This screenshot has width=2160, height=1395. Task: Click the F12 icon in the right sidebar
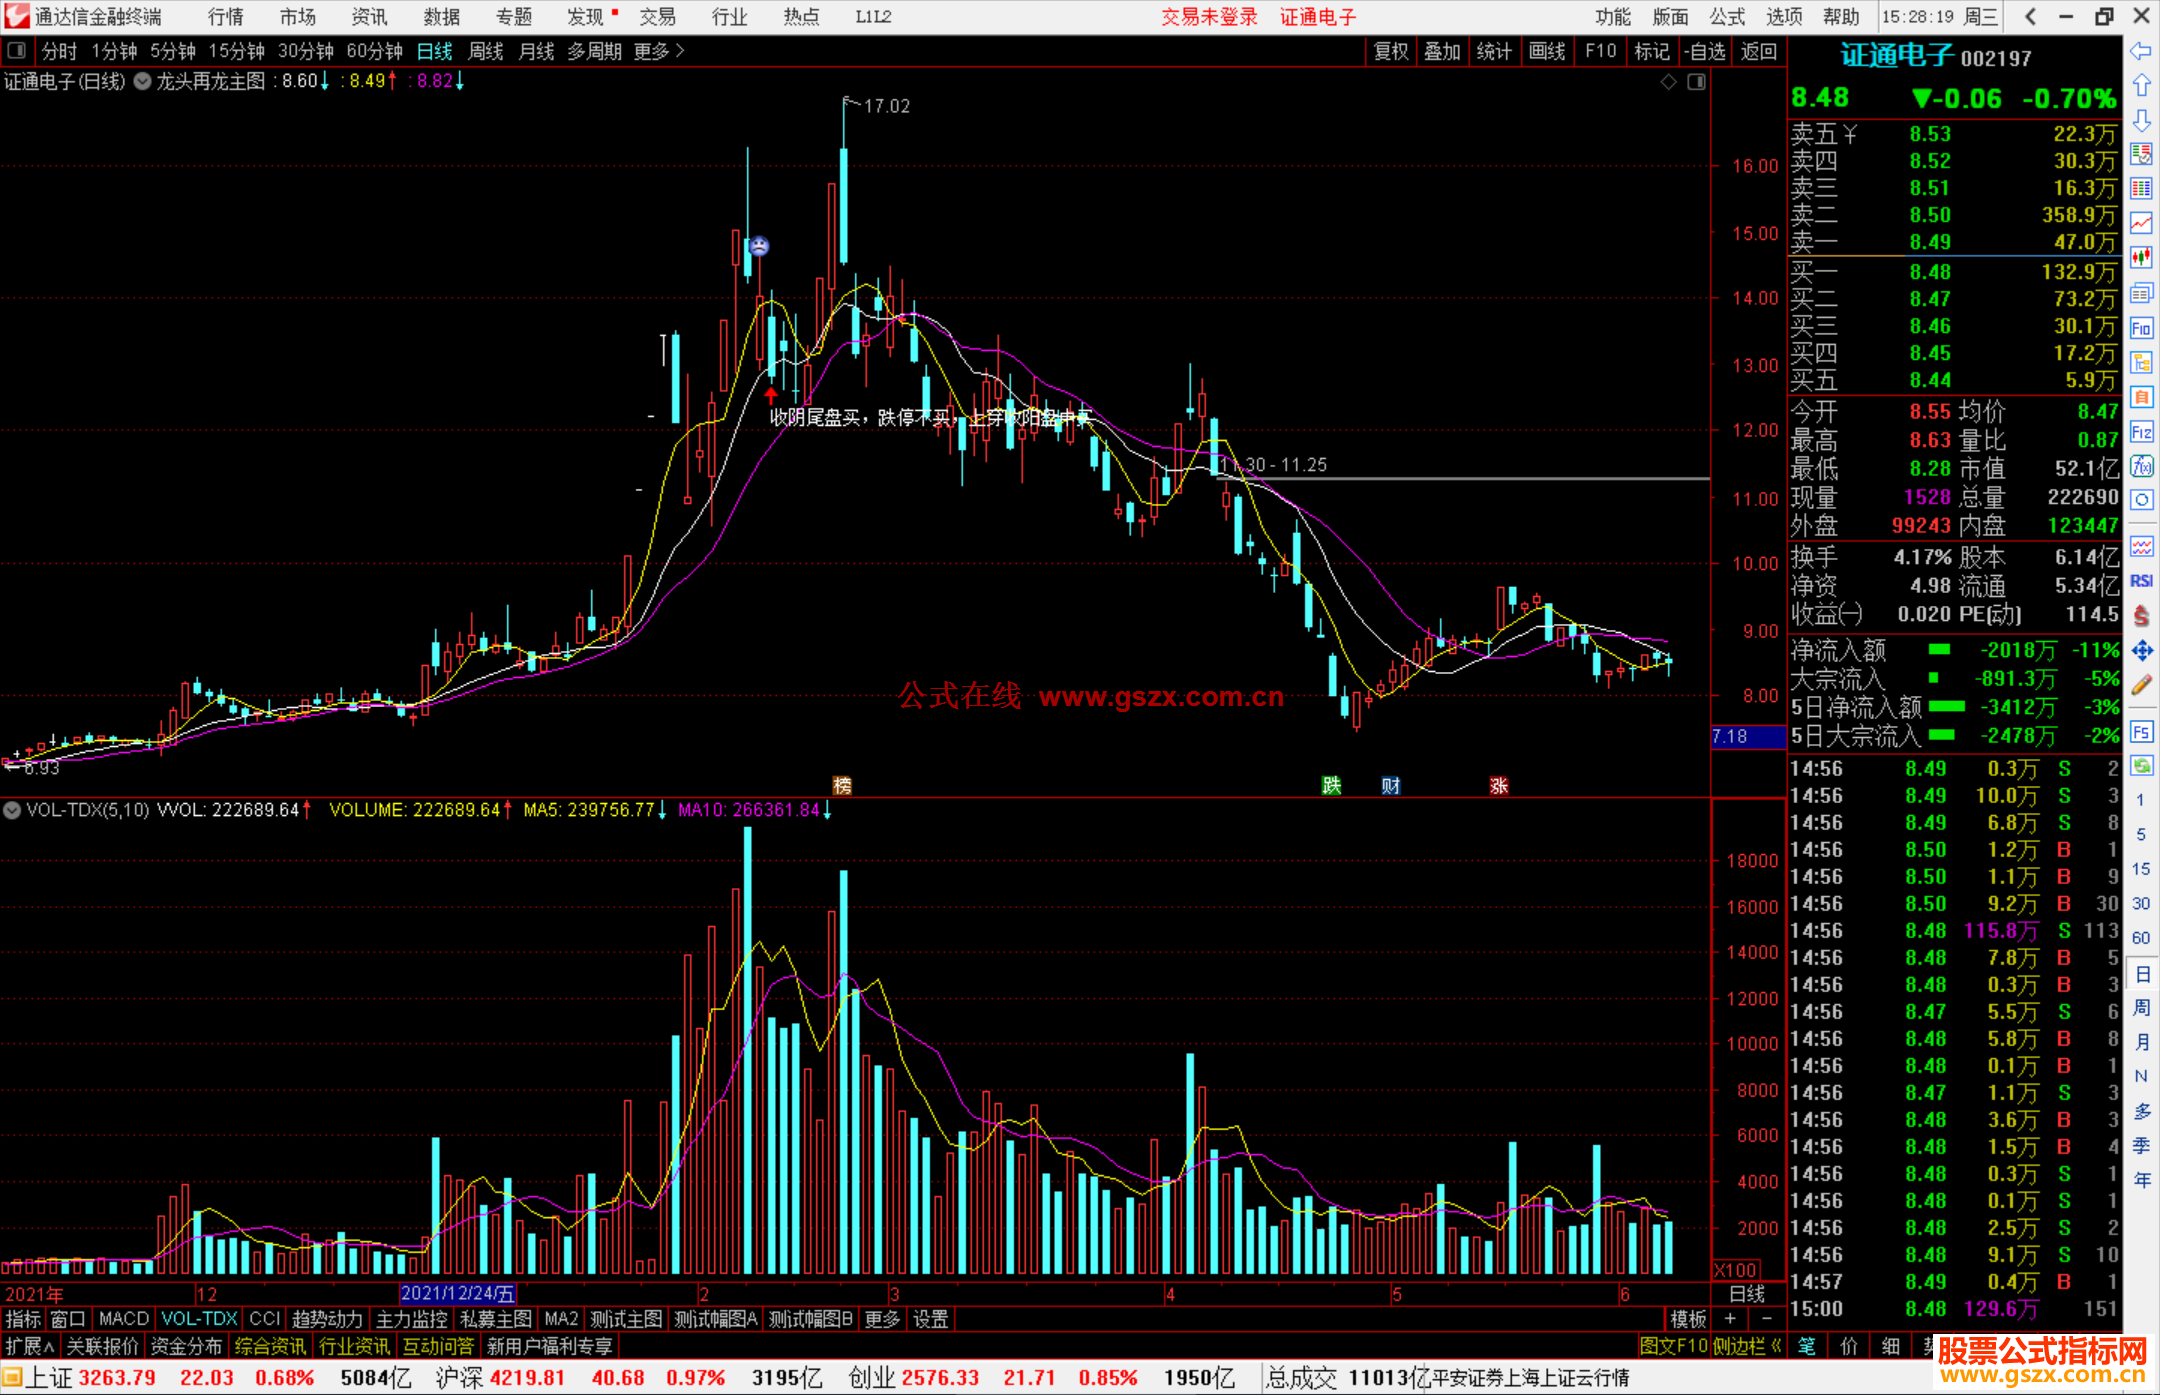pyautogui.click(x=2141, y=432)
